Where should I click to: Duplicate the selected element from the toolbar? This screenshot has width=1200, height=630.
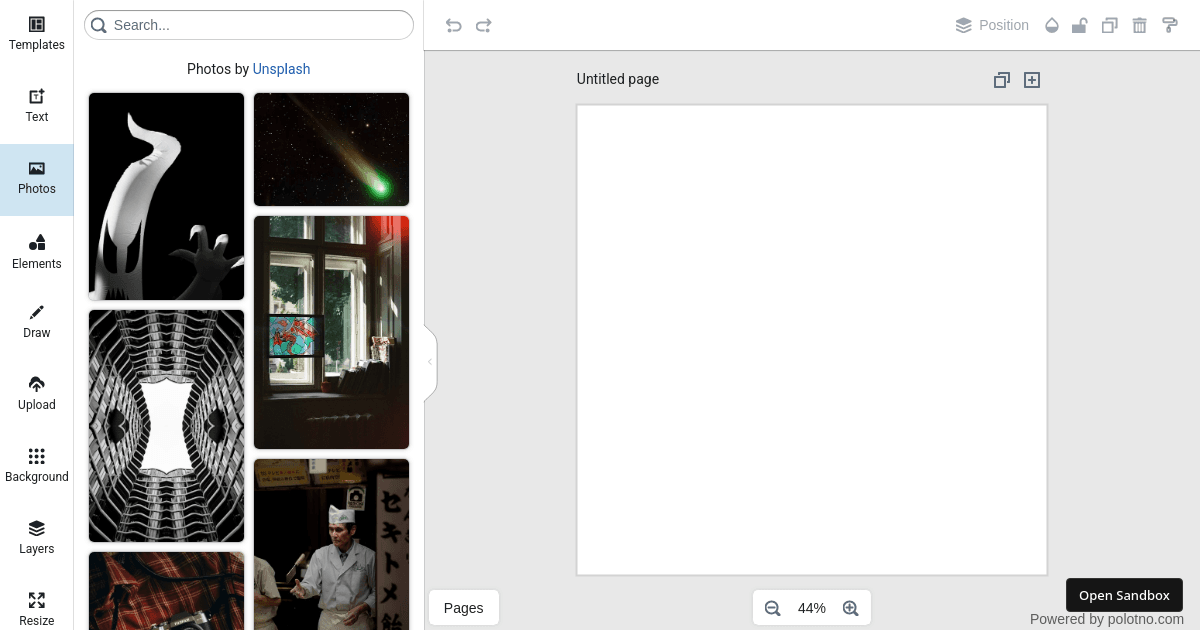pos(1109,25)
